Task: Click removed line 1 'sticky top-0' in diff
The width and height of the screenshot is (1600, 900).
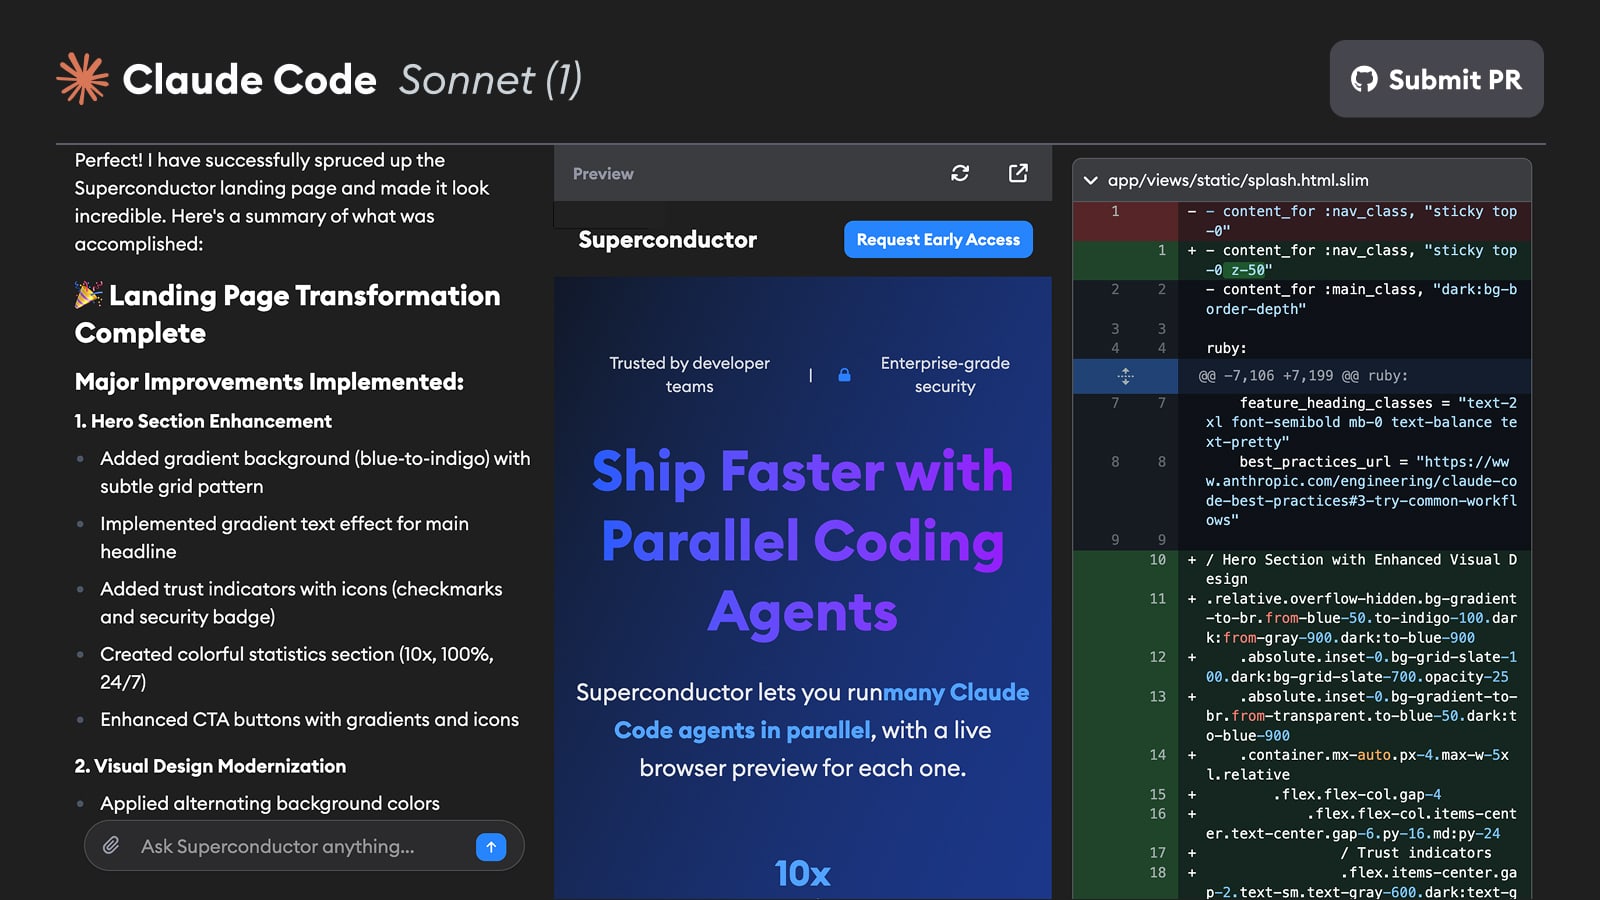Action: [1302, 221]
